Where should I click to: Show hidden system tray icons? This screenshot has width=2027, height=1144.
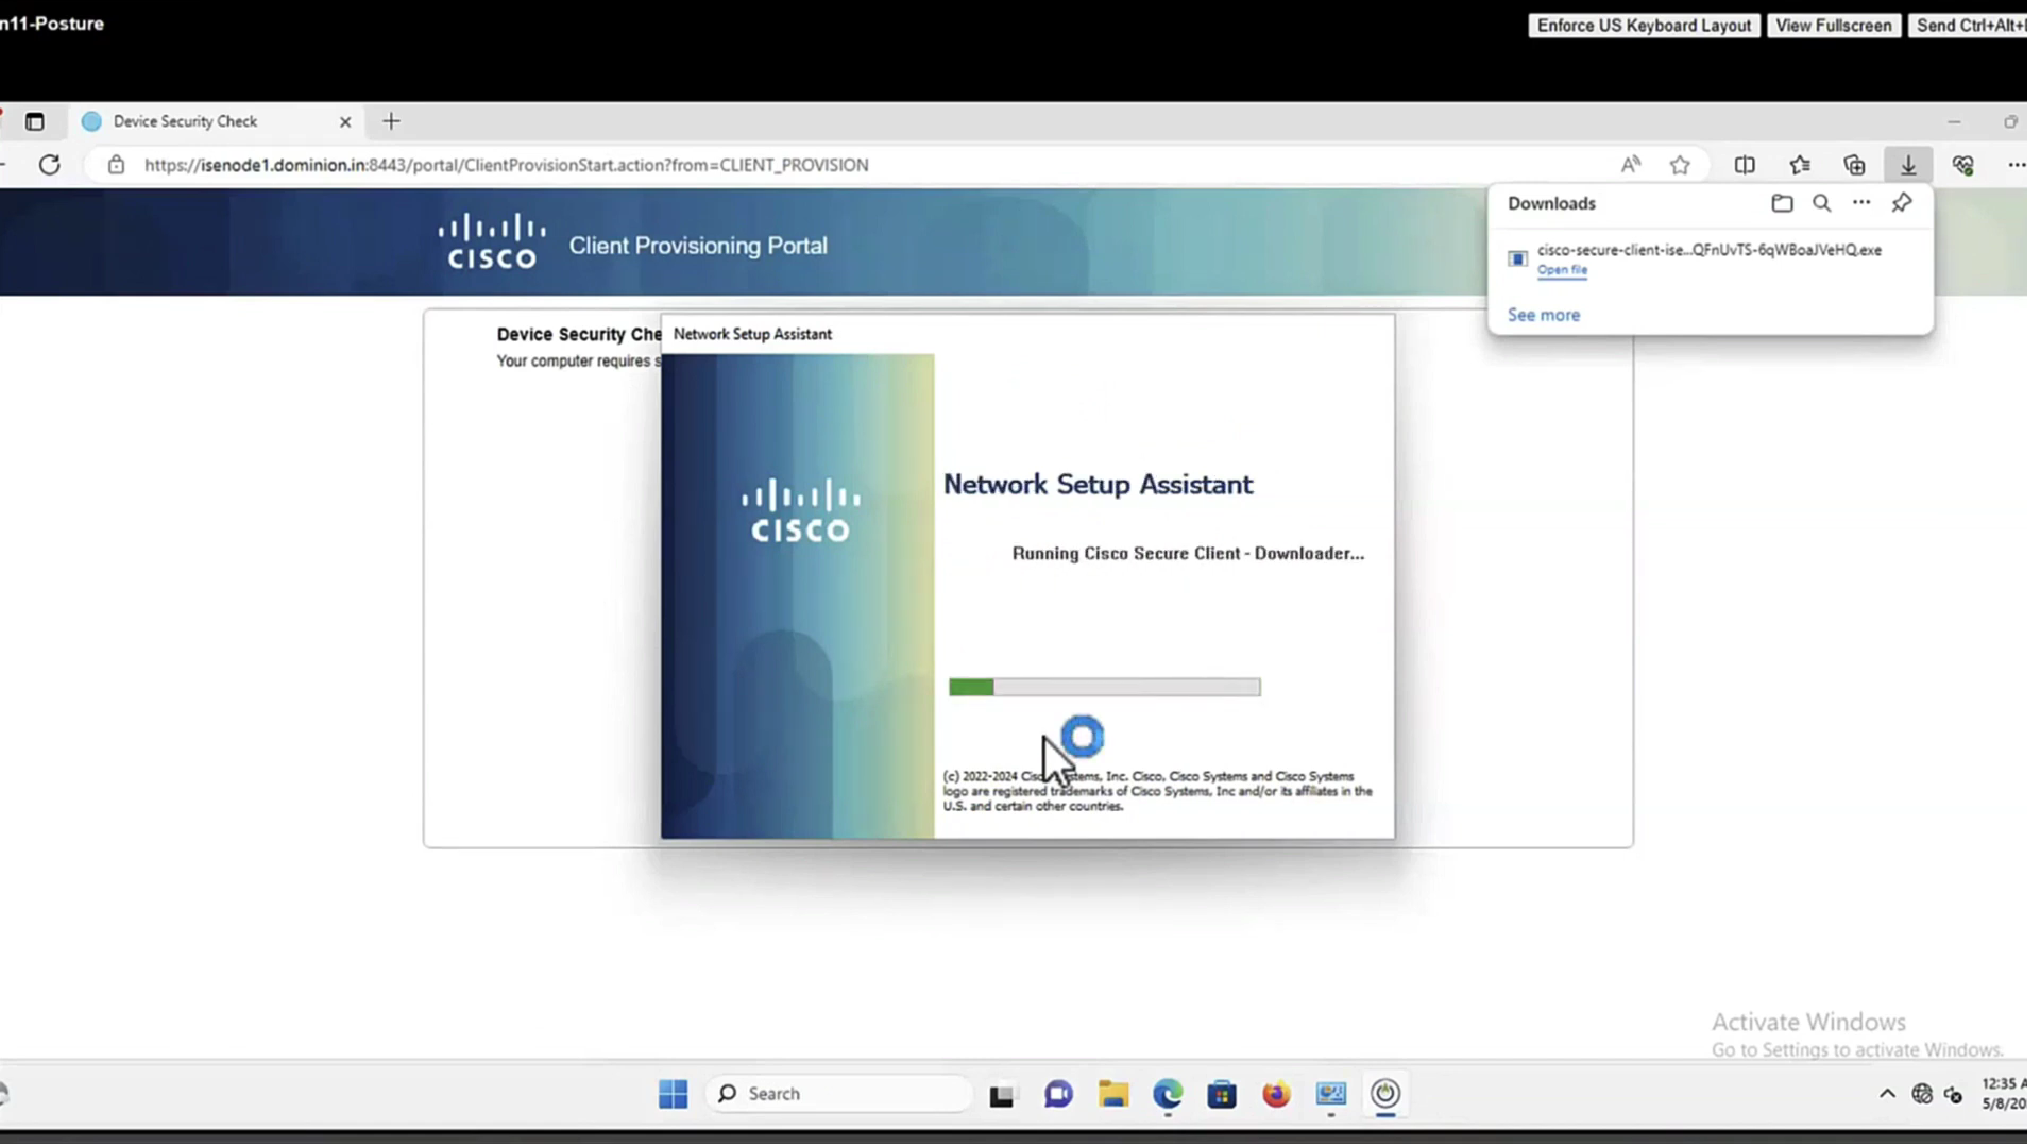(x=1887, y=1093)
